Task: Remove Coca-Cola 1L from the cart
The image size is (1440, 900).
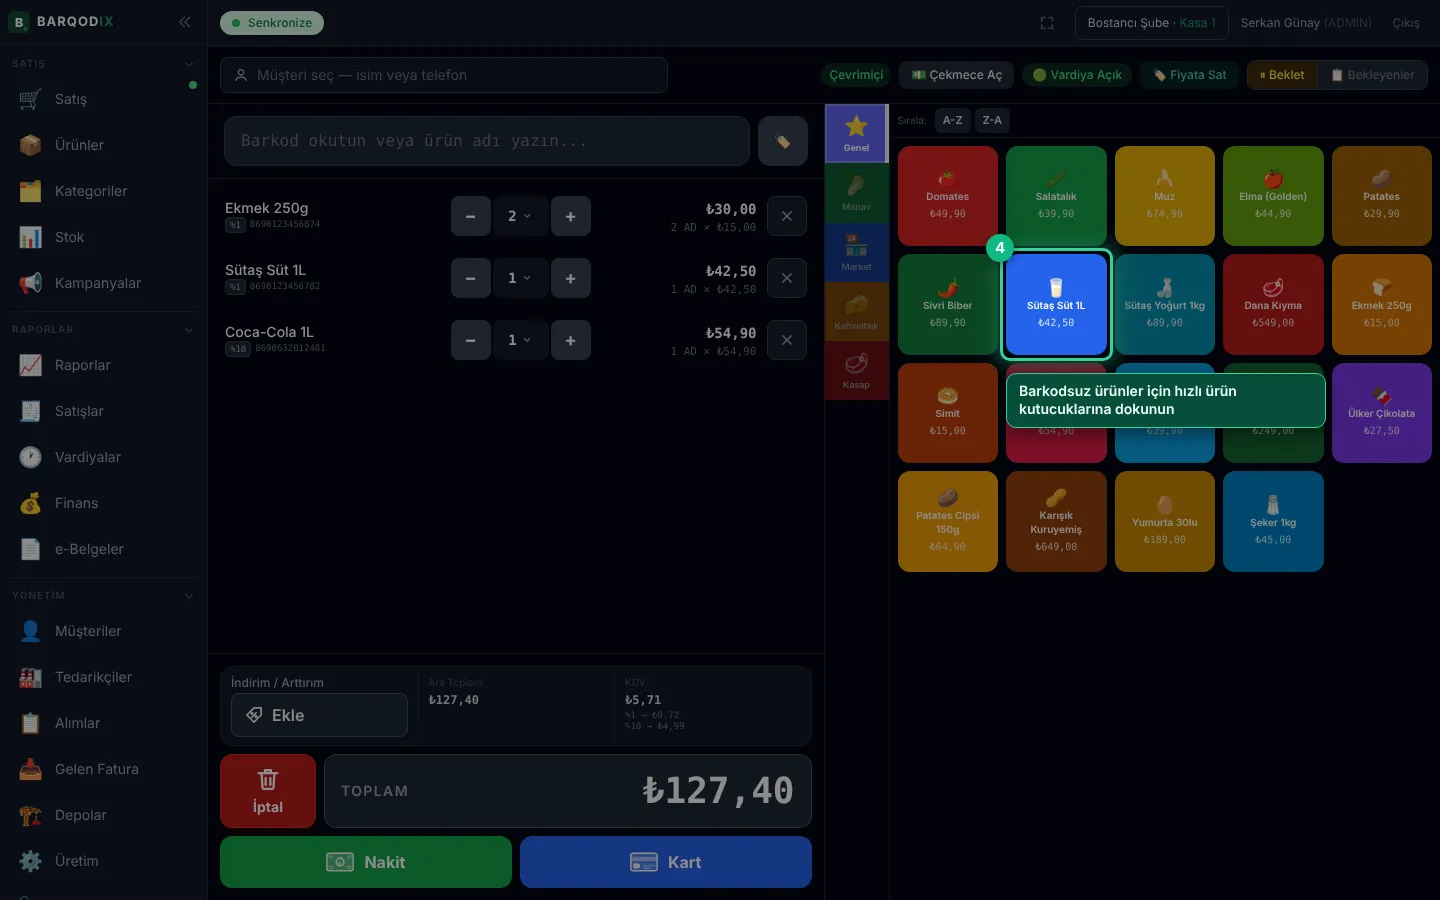Action: [787, 340]
